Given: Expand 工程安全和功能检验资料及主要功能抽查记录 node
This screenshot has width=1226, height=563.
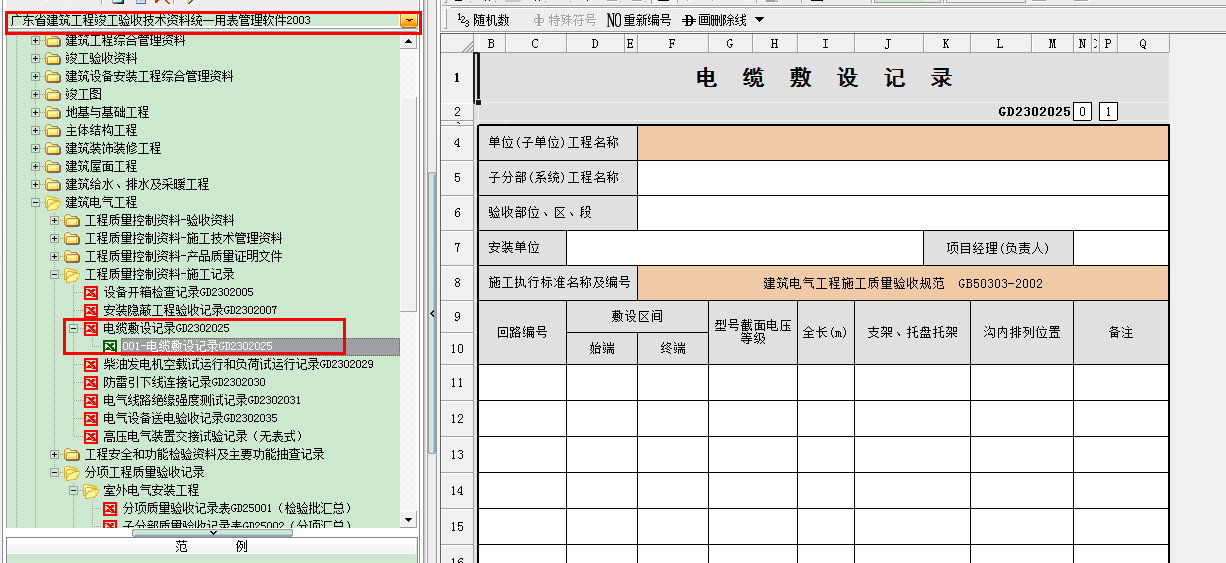Looking at the screenshot, I should pyautogui.click(x=55, y=454).
